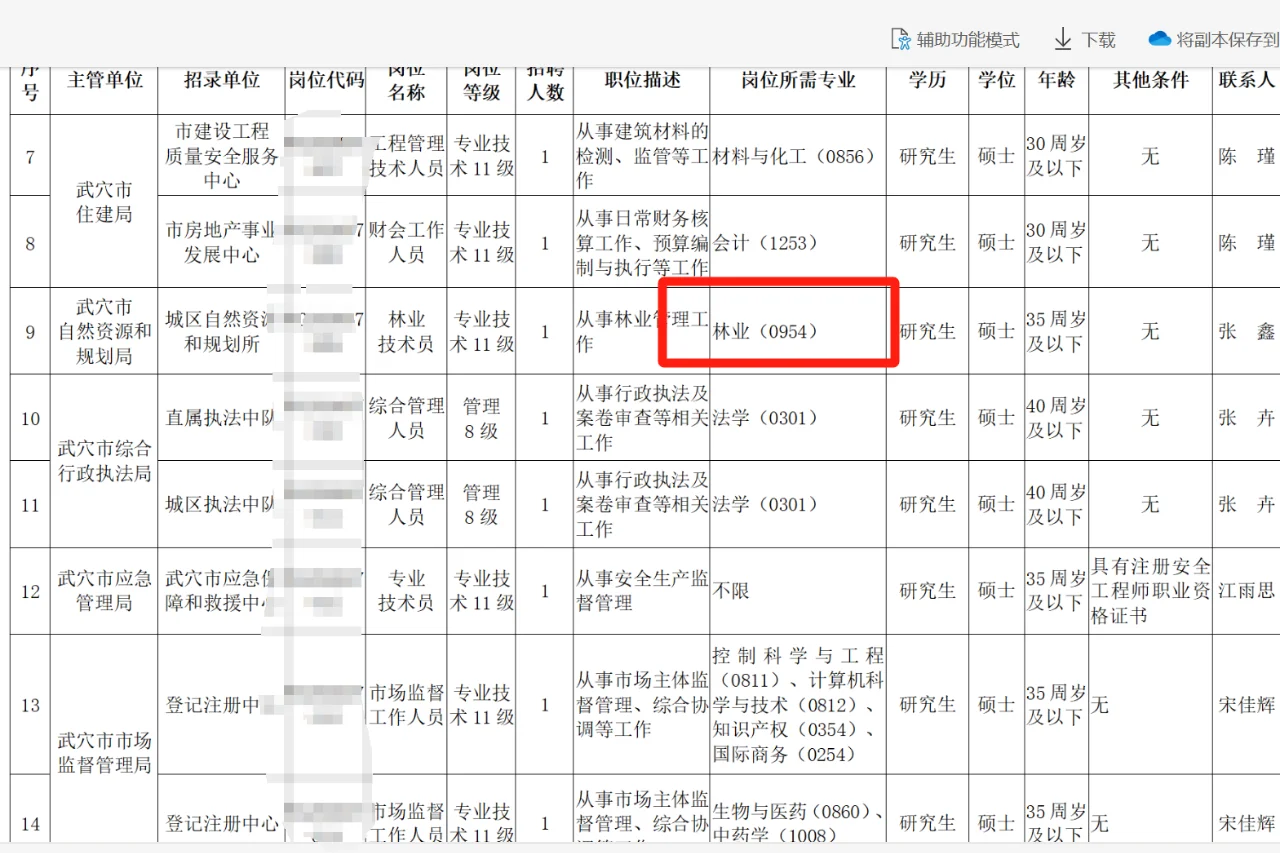The image size is (1280, 853).
Task: Click the 林业技术员 cell
Action: point(406,331)
